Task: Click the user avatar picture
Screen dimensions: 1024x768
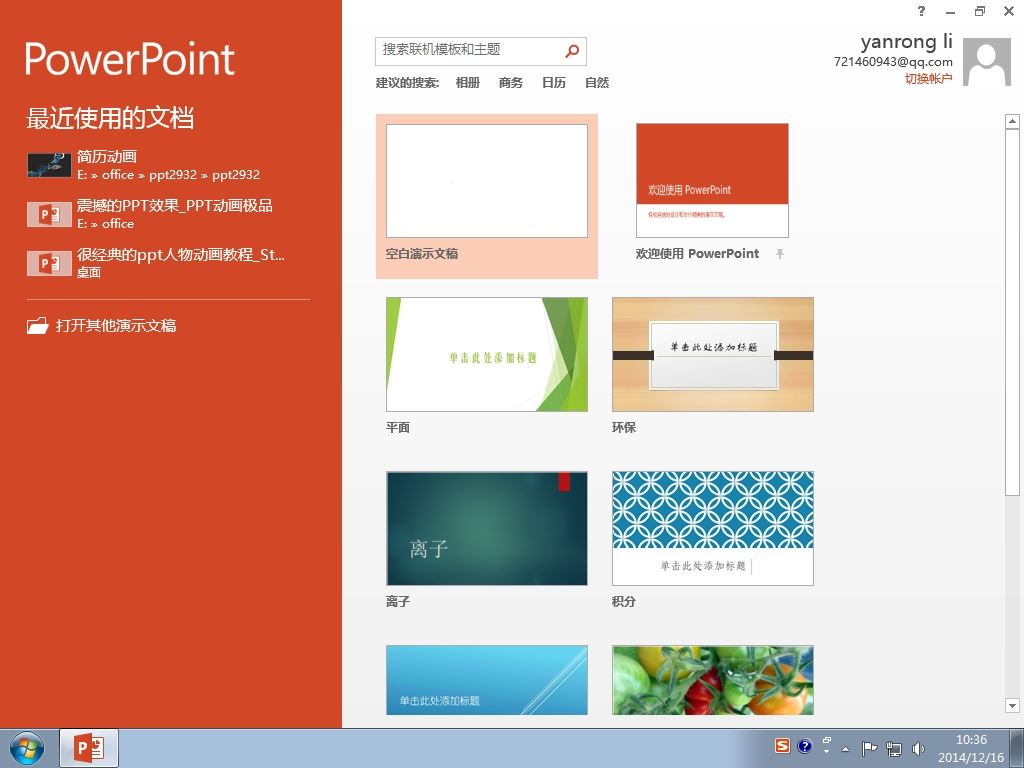Action: (987, 62)
